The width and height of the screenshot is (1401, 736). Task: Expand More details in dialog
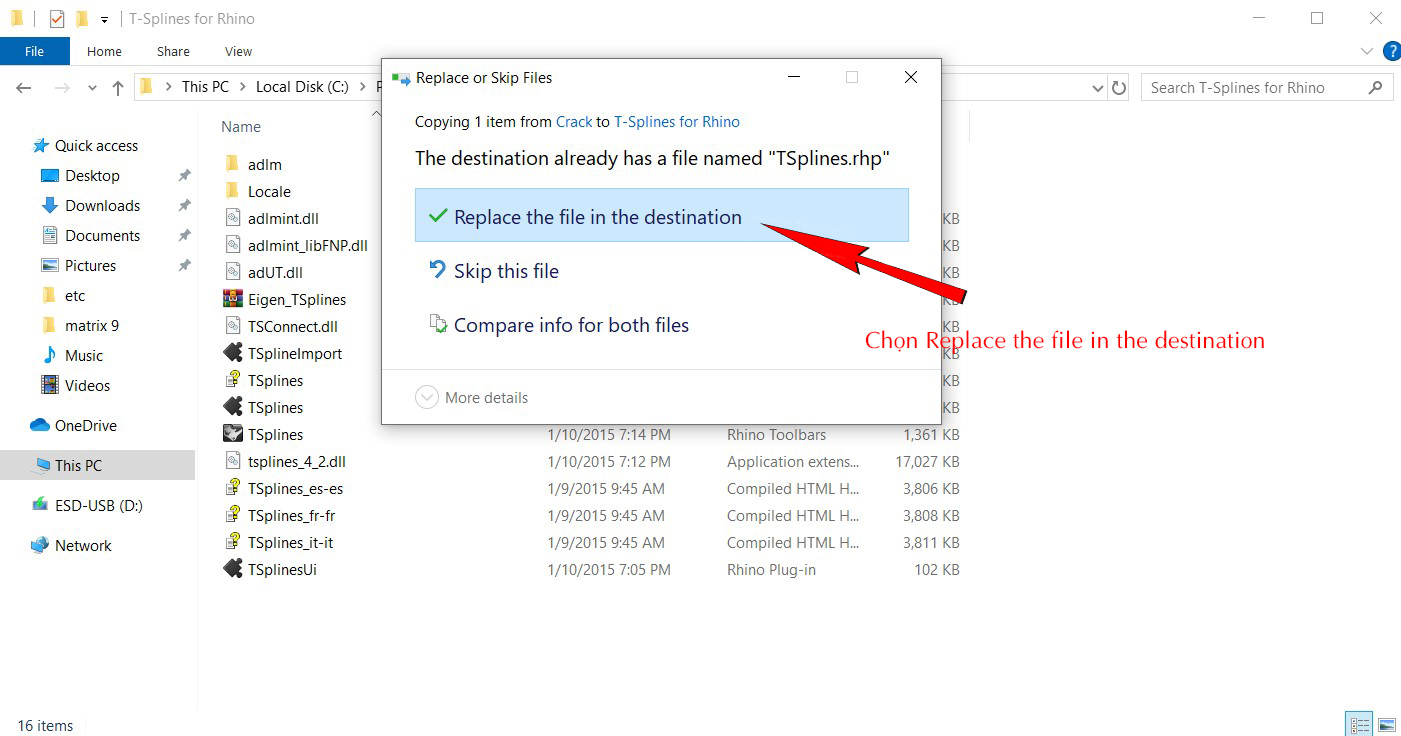[472, 398]
